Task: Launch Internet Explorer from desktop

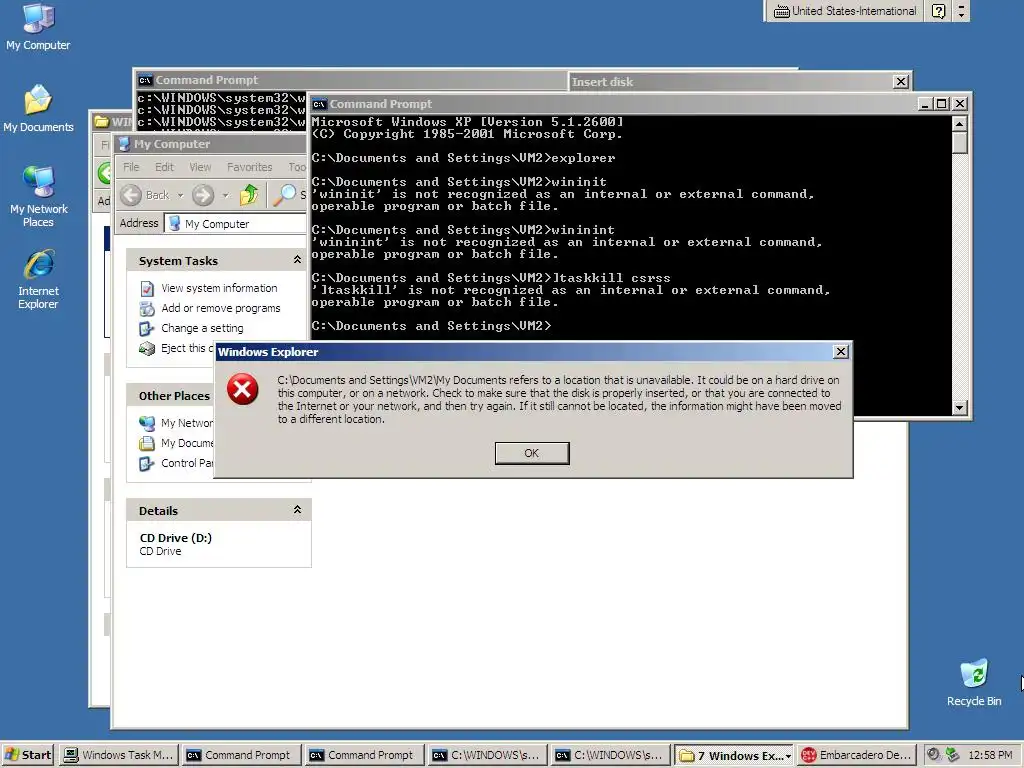Action: [39, 279]
